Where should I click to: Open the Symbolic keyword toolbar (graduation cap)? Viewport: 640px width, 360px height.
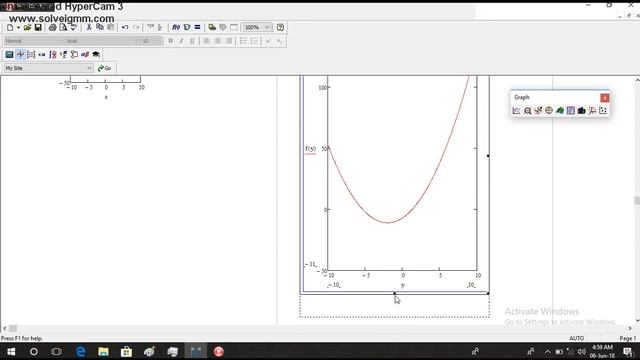pos(96,54)
